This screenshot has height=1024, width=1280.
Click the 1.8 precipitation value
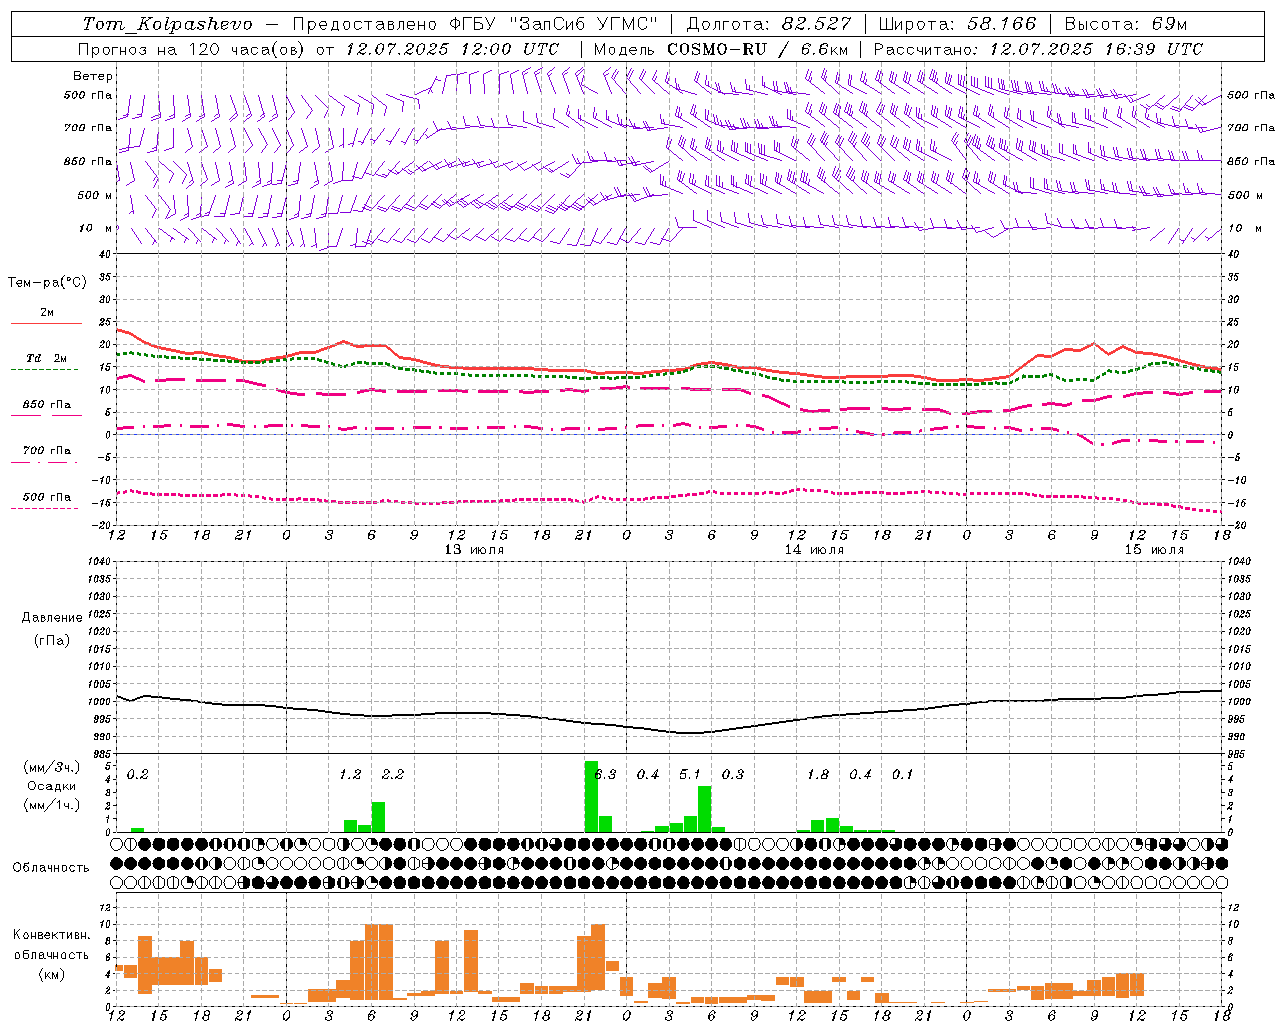(x=818, y=775)
